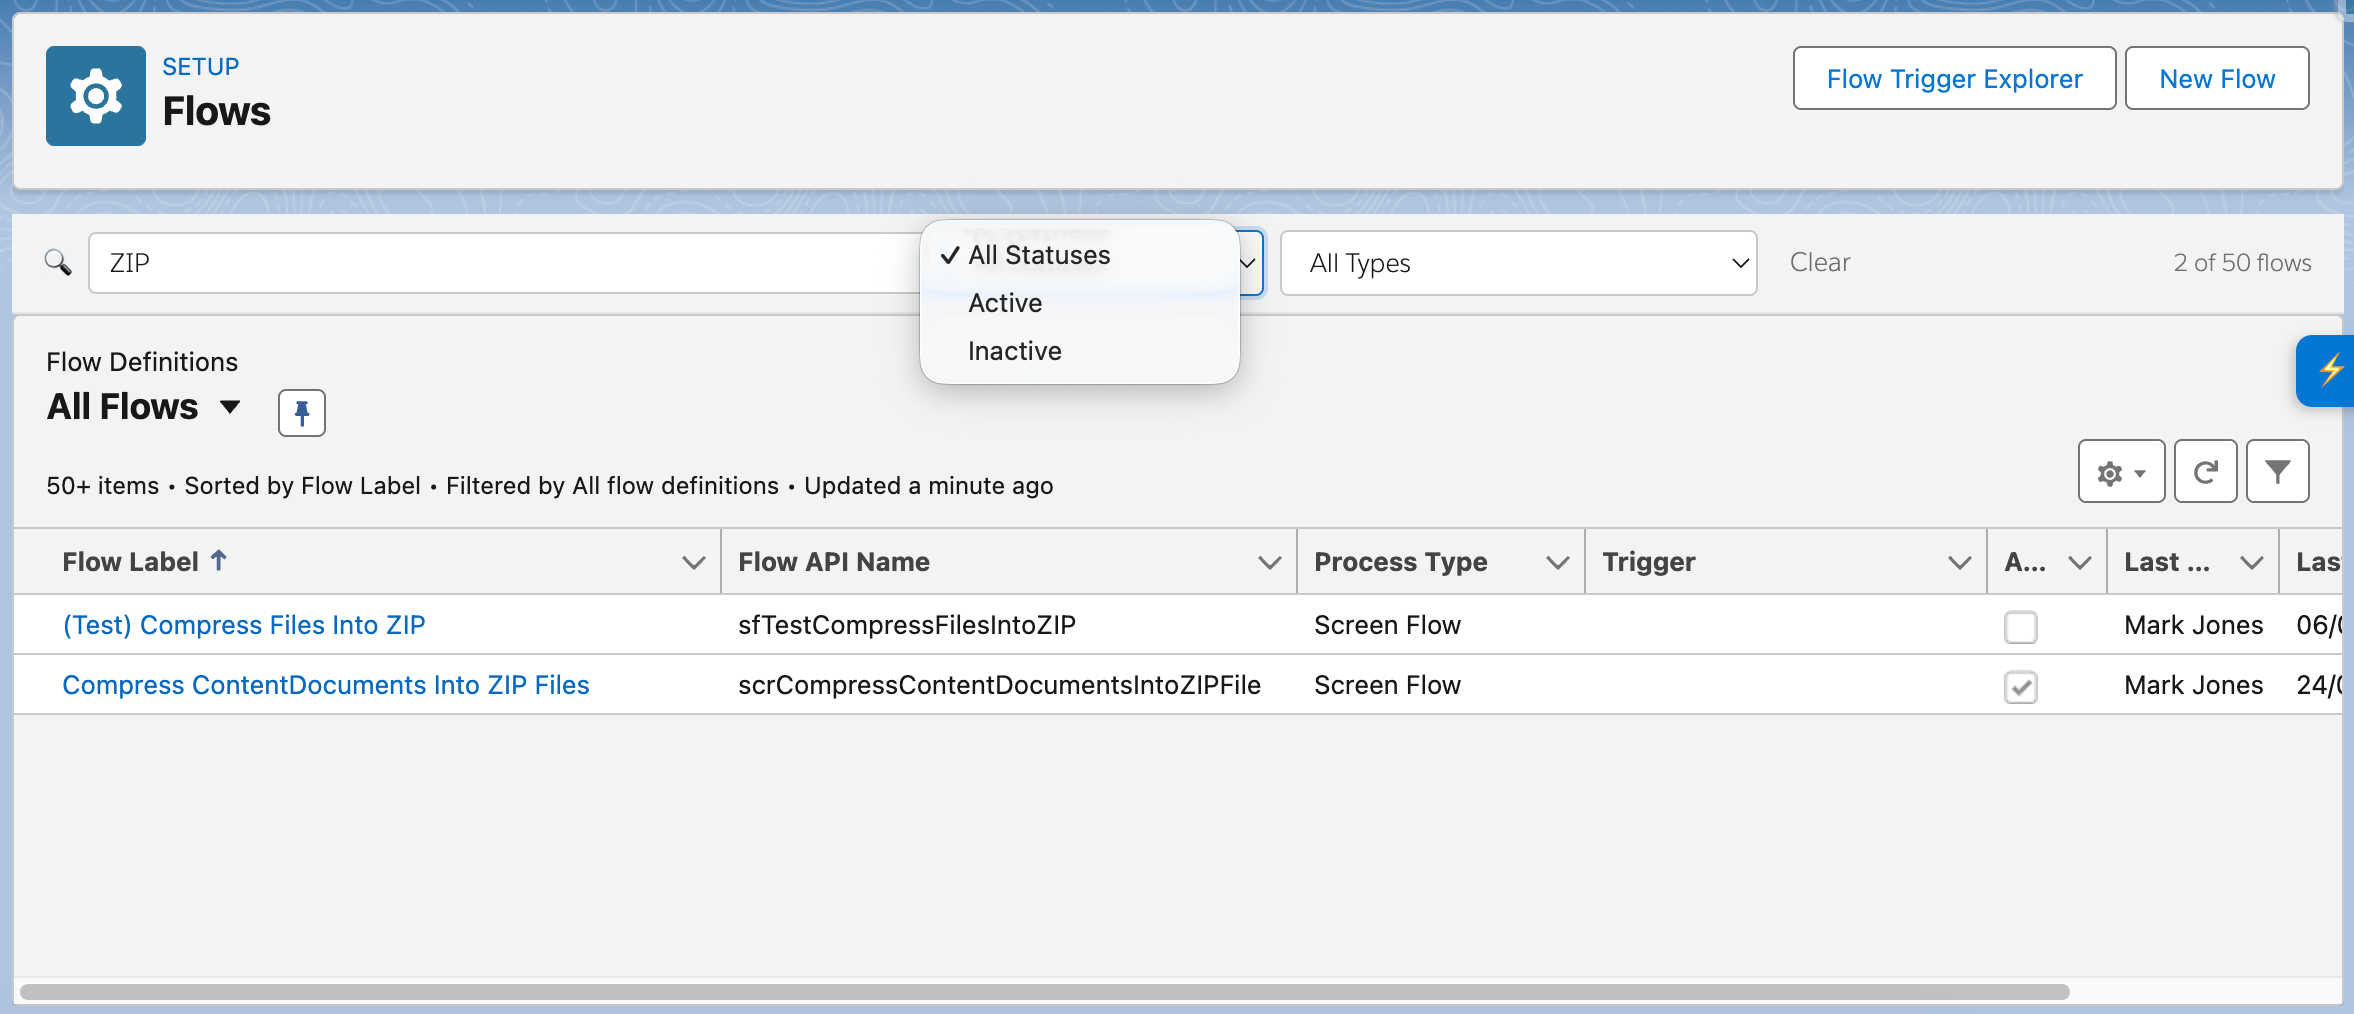
Task: Pin the All Flows list view
Action: 300,412
